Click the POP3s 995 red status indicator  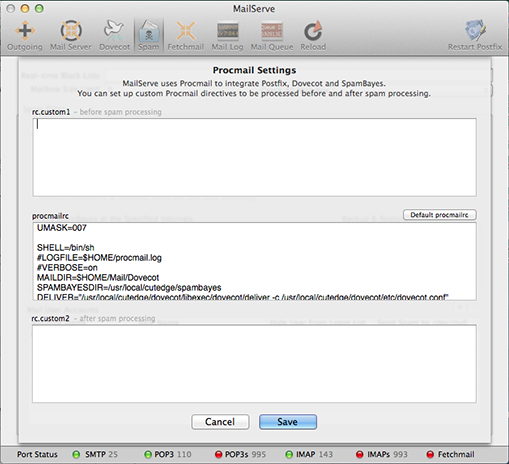click(218, 454)
